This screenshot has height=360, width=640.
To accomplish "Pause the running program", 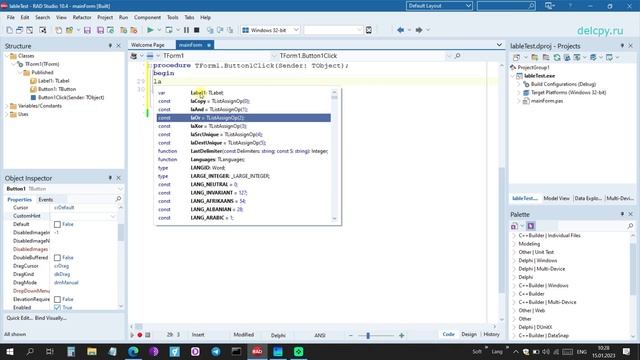I will (187, 30).
